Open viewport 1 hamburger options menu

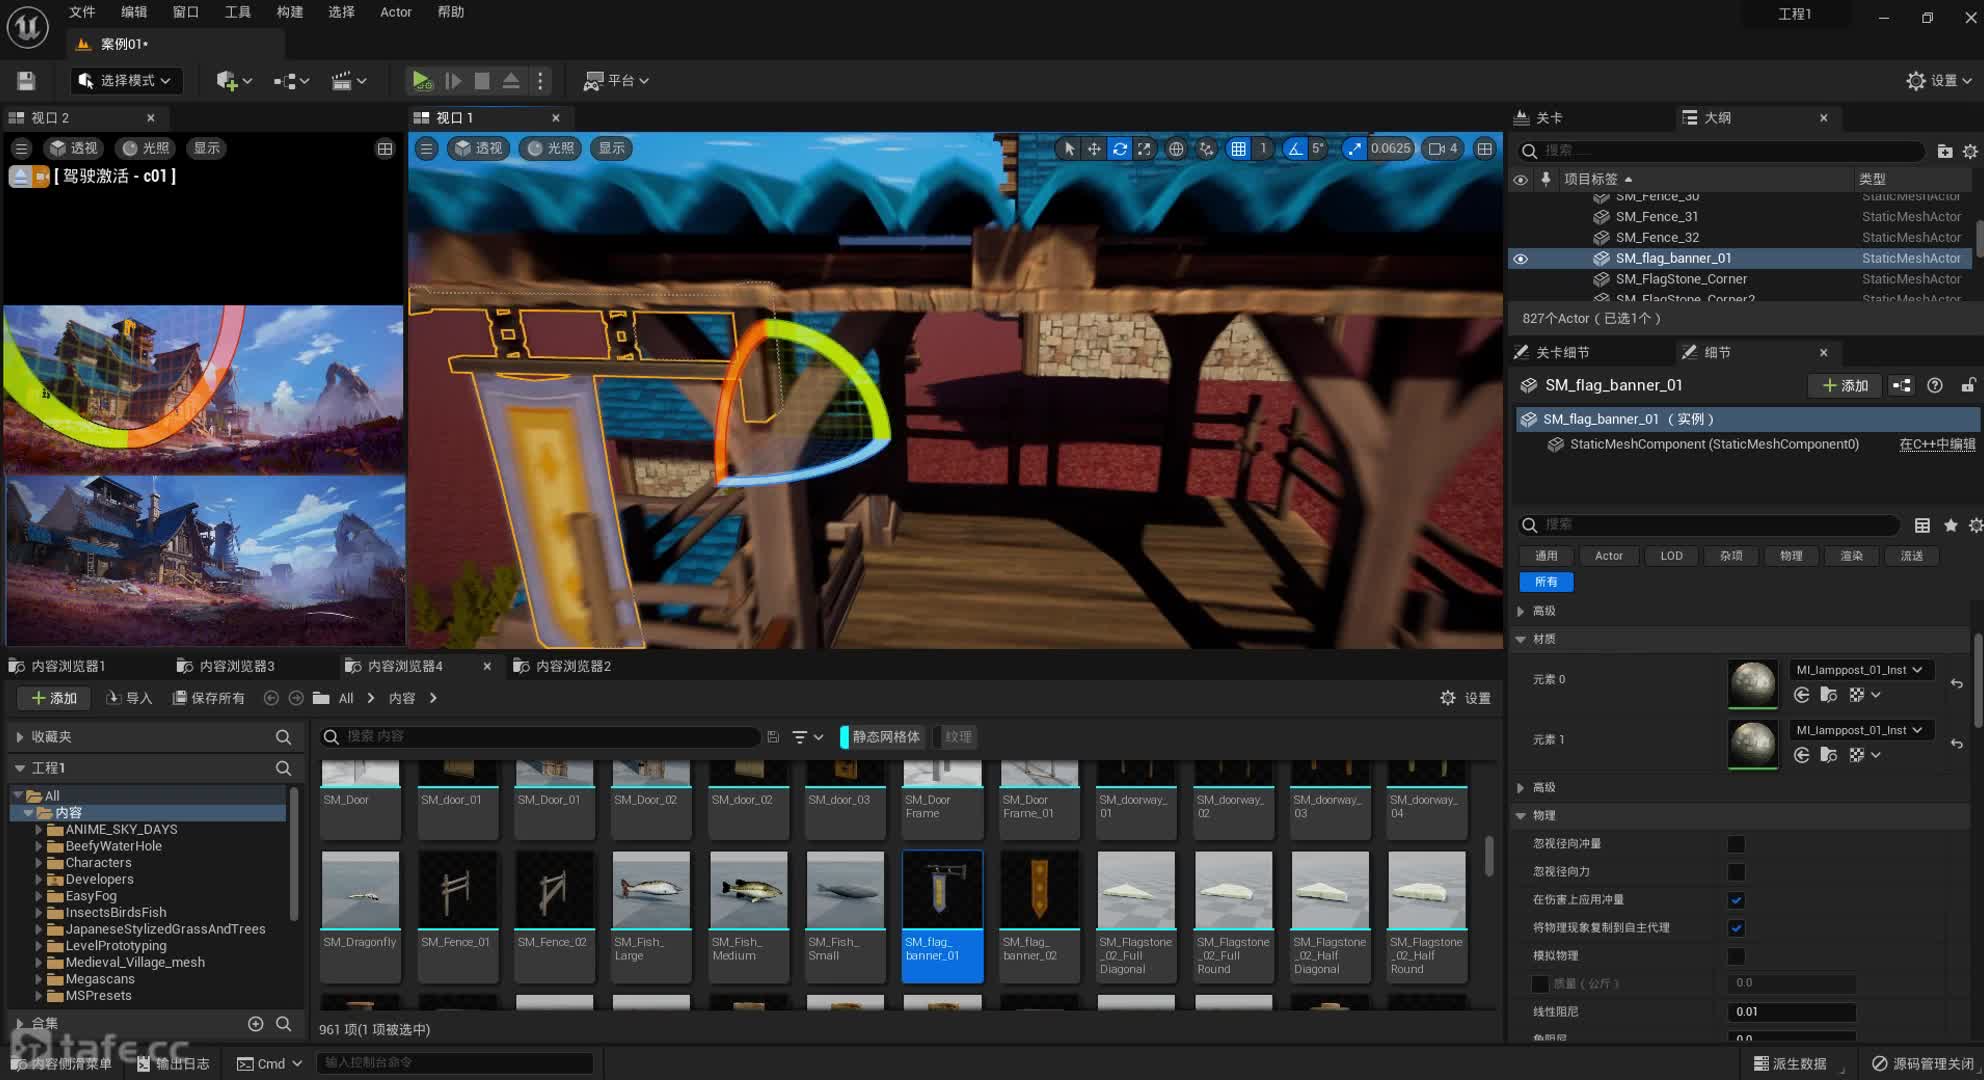pos(426,148)
